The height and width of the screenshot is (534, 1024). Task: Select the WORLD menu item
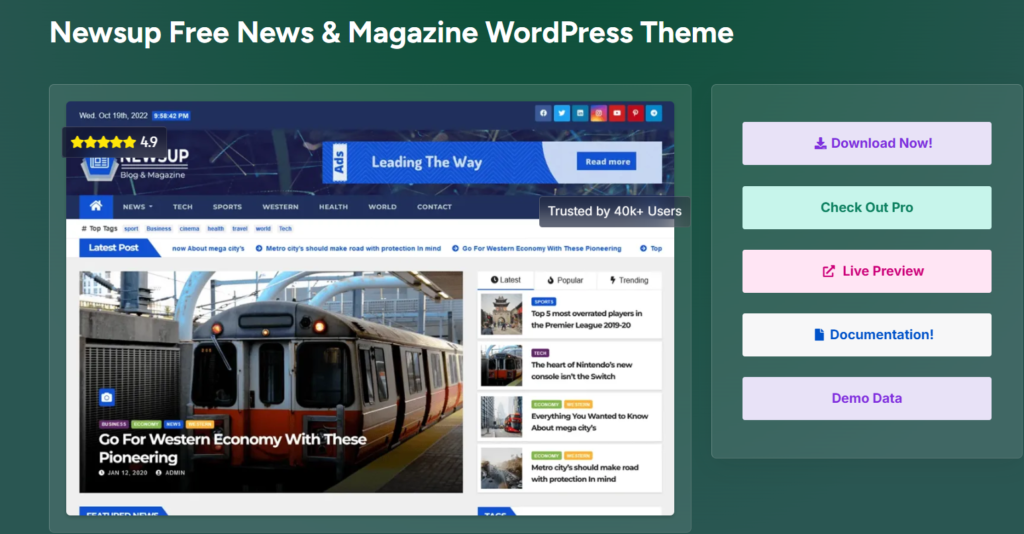382,207
